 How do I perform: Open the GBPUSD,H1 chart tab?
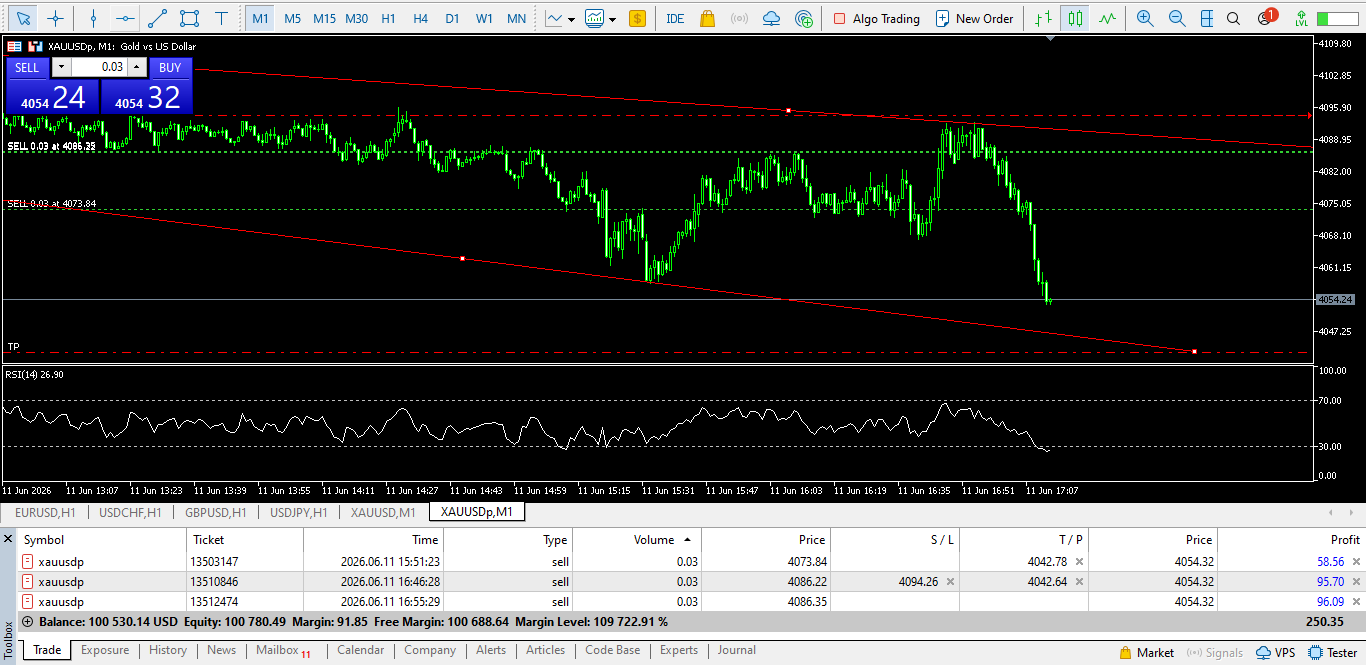click(215, 512)
